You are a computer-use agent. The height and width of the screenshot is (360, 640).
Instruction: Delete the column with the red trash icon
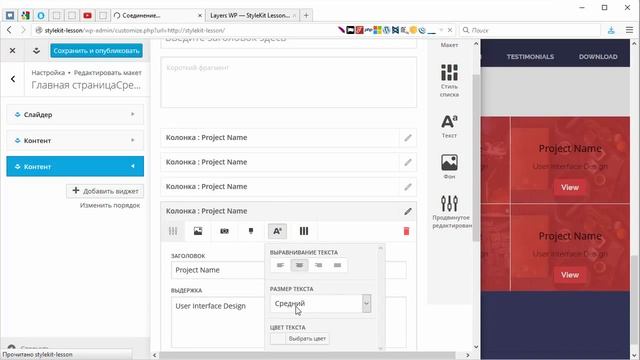406,231
